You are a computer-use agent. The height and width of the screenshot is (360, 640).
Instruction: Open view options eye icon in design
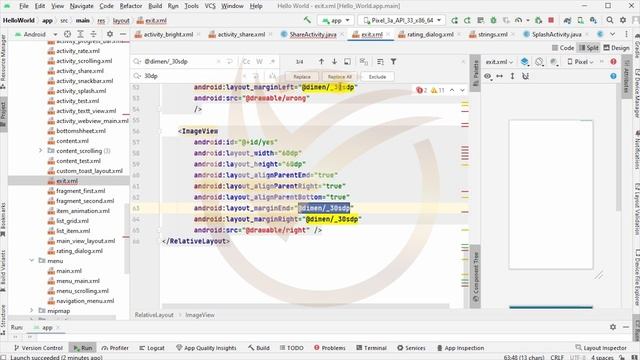click(x=488, y=76)
